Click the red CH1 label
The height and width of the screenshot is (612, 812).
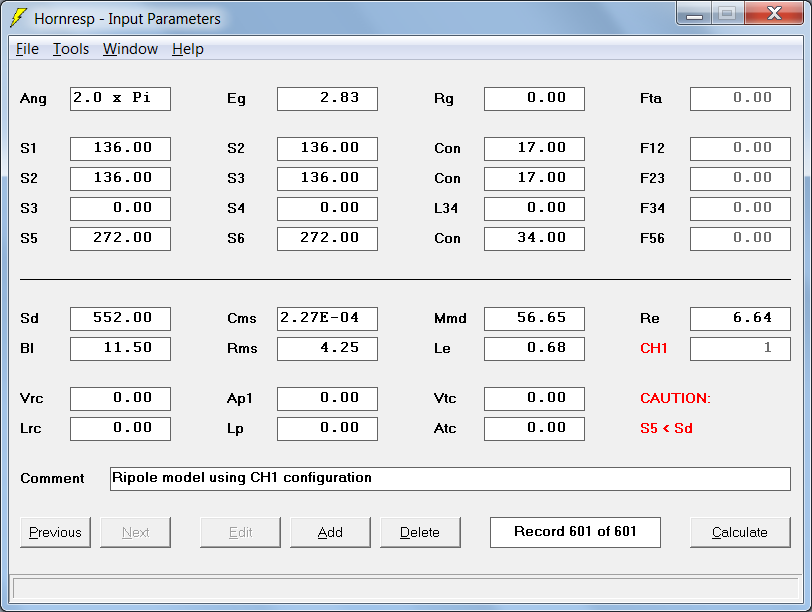coord(654,348)
